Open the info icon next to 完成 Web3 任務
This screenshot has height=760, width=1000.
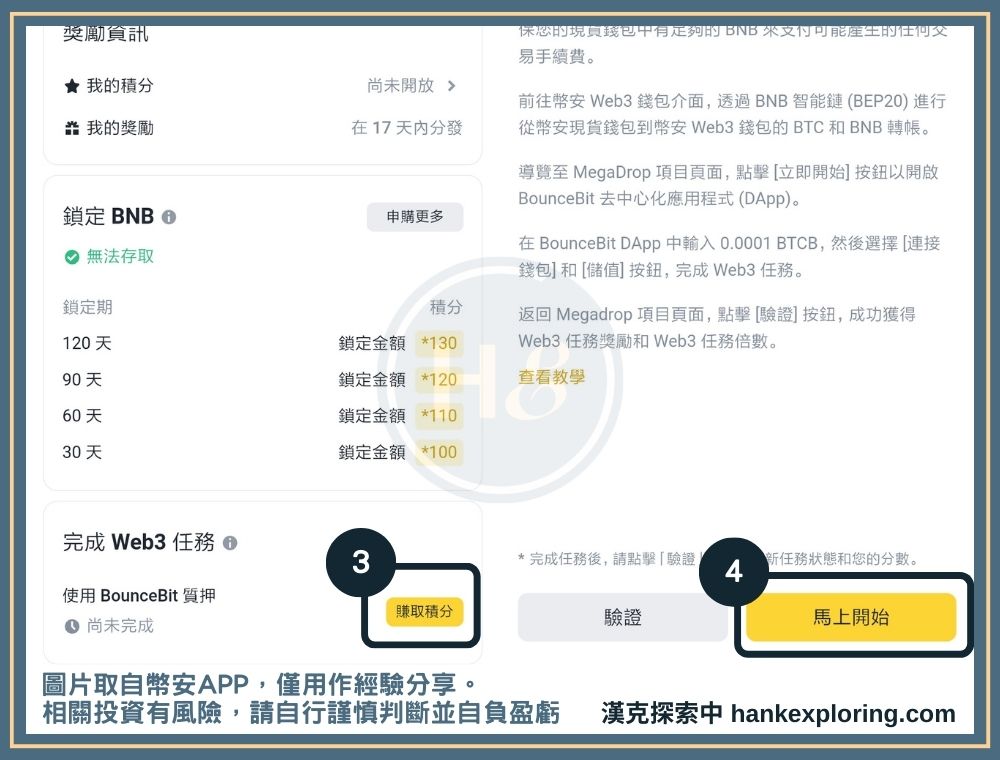point(230,543)
